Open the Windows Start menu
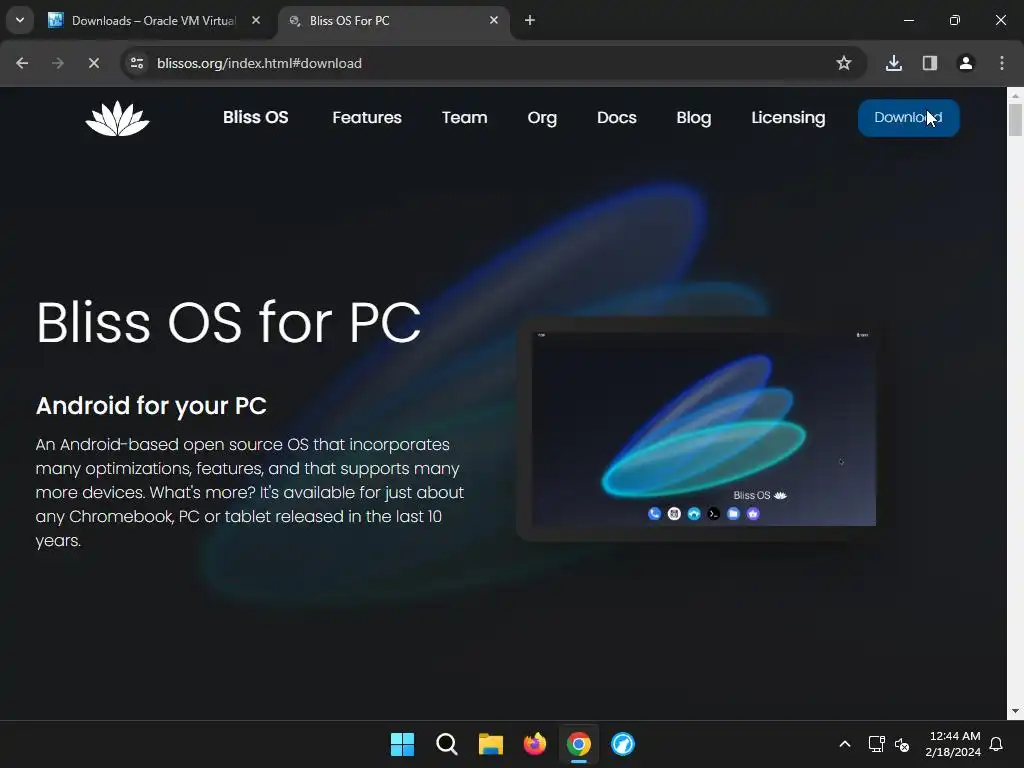This screenshot has width=1024, height=768. [402, 744]
